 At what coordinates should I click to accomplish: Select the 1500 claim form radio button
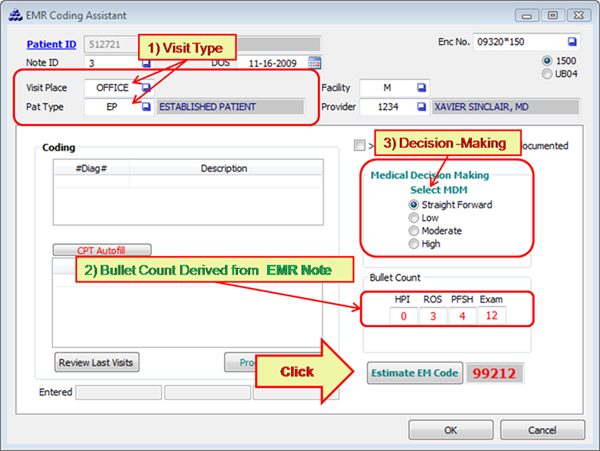[x=546, y=61]
